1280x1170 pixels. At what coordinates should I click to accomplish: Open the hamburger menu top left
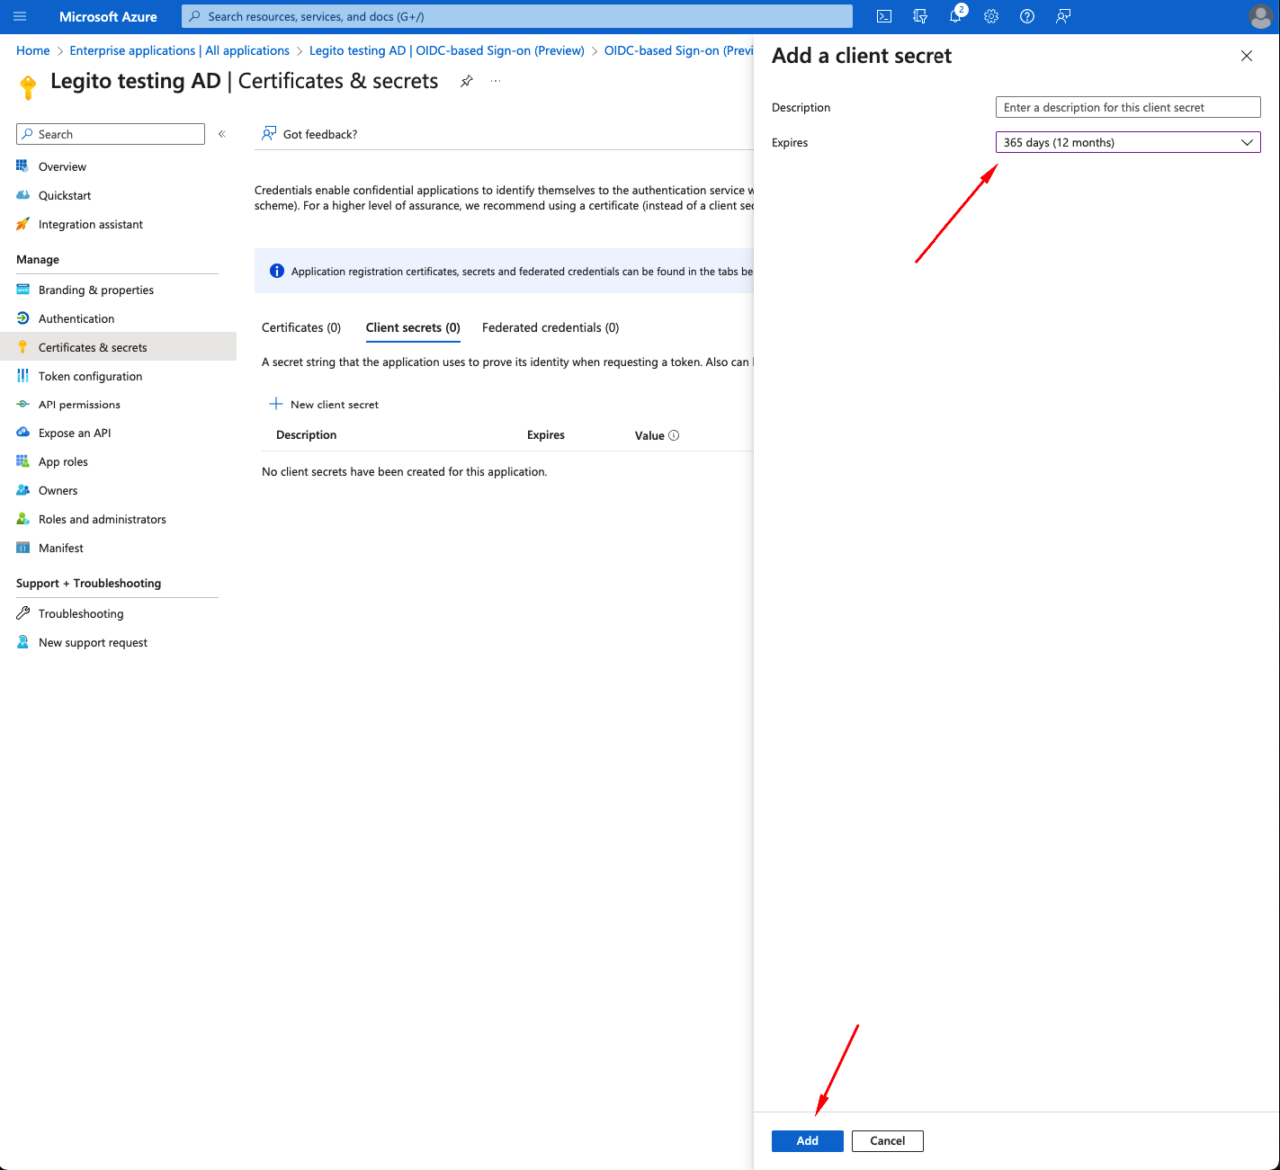point(19,16)
